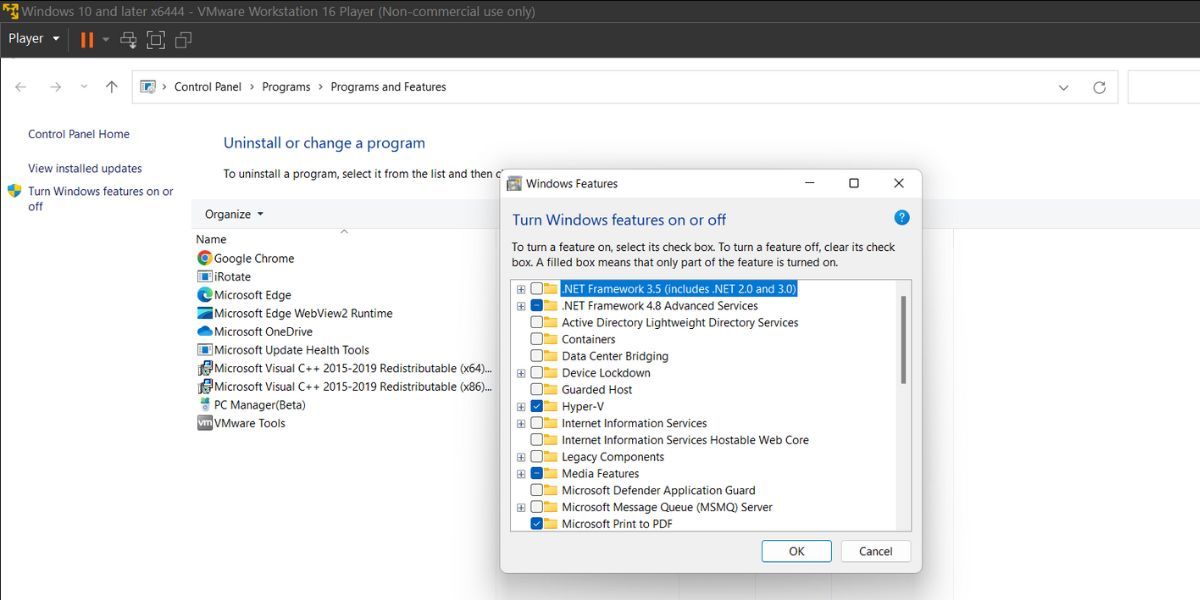Viewport: 1200px width, 600px height.
Task: Toggle the Media Features checkbox
Action: point(537,474)
